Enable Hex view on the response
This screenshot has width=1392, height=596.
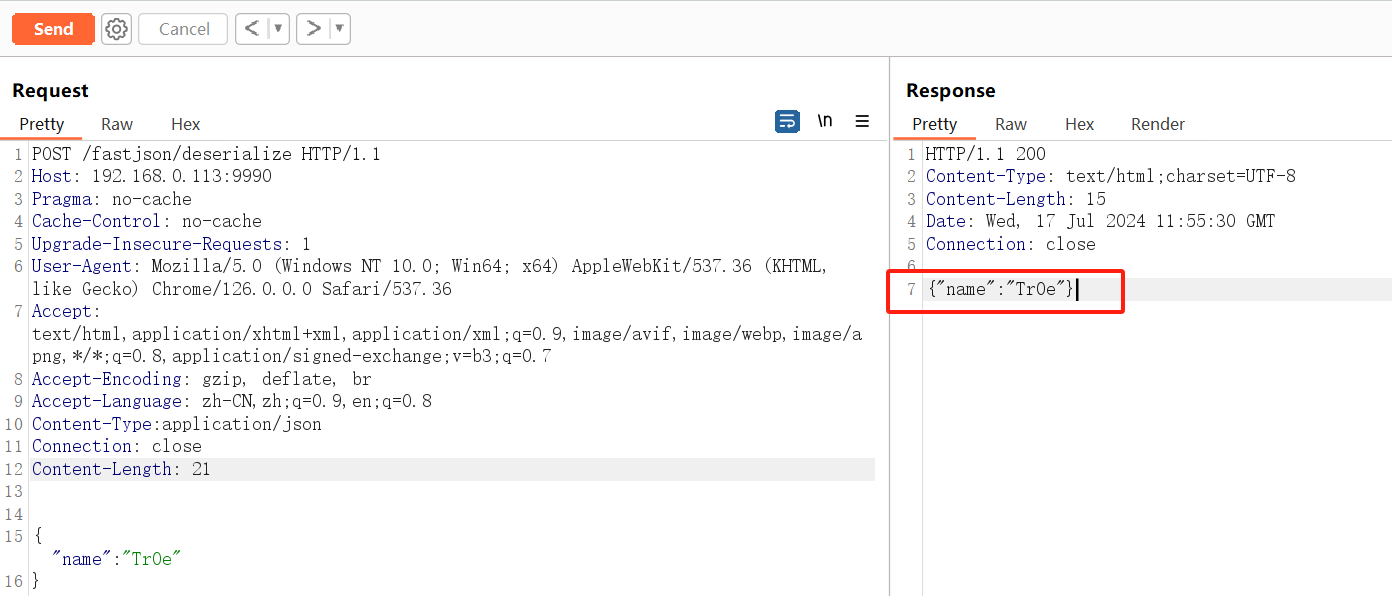[x=1079, y=124]
